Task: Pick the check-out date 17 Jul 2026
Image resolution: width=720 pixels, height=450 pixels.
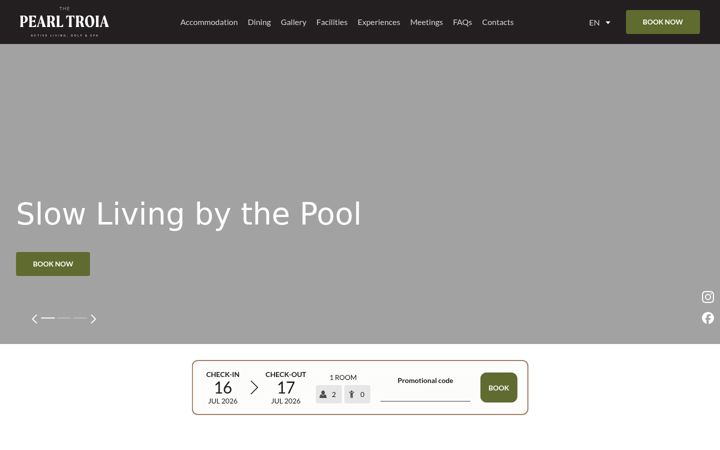Action: (286, 388)
